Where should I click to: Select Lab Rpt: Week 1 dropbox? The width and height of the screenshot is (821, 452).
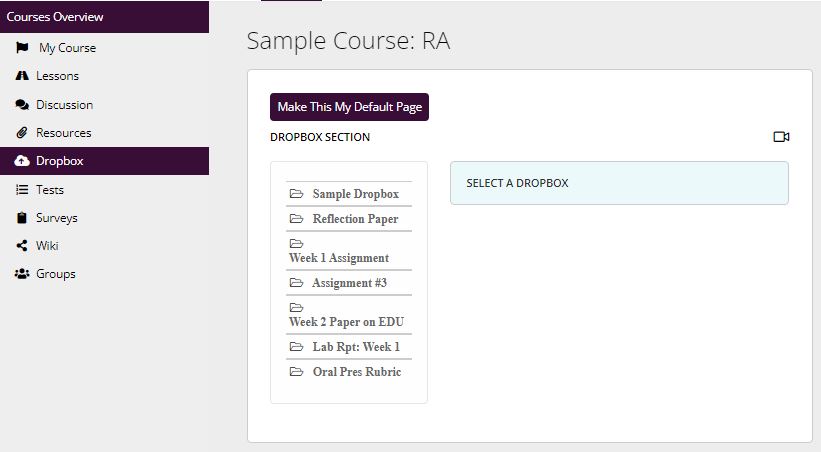[x=349, y=347]
